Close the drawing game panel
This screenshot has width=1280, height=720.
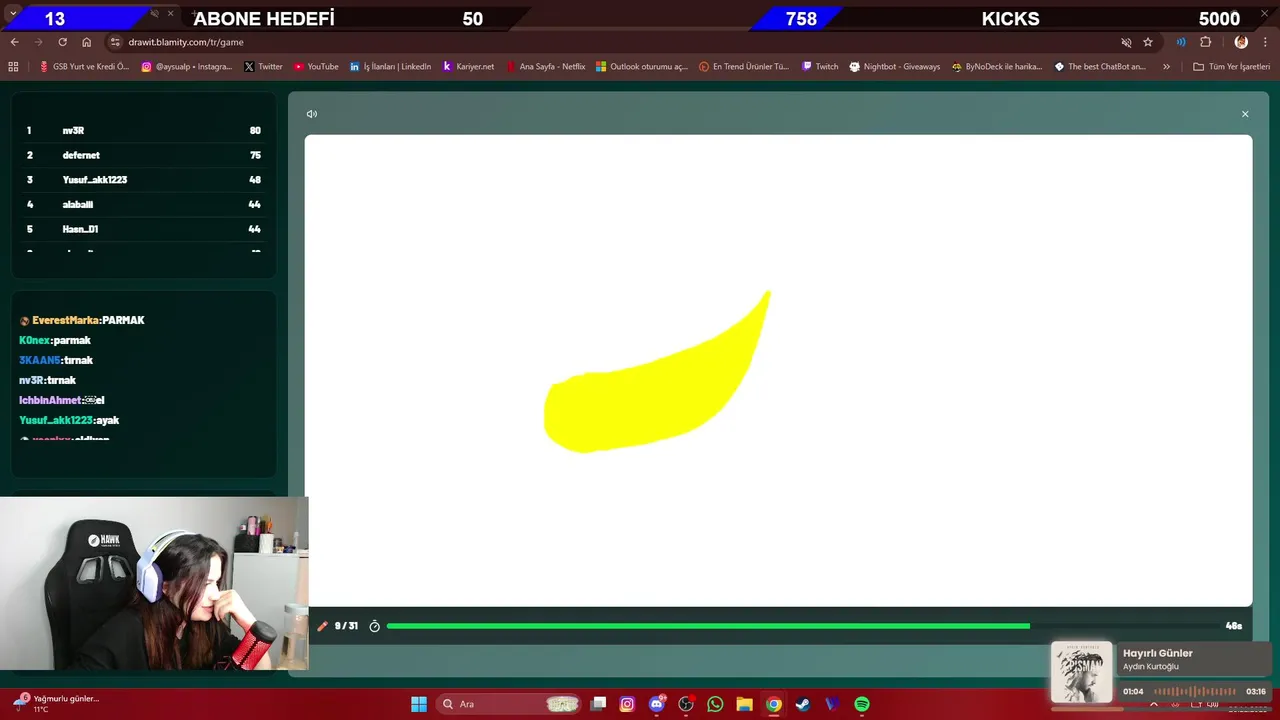(x=1245, y=114)
